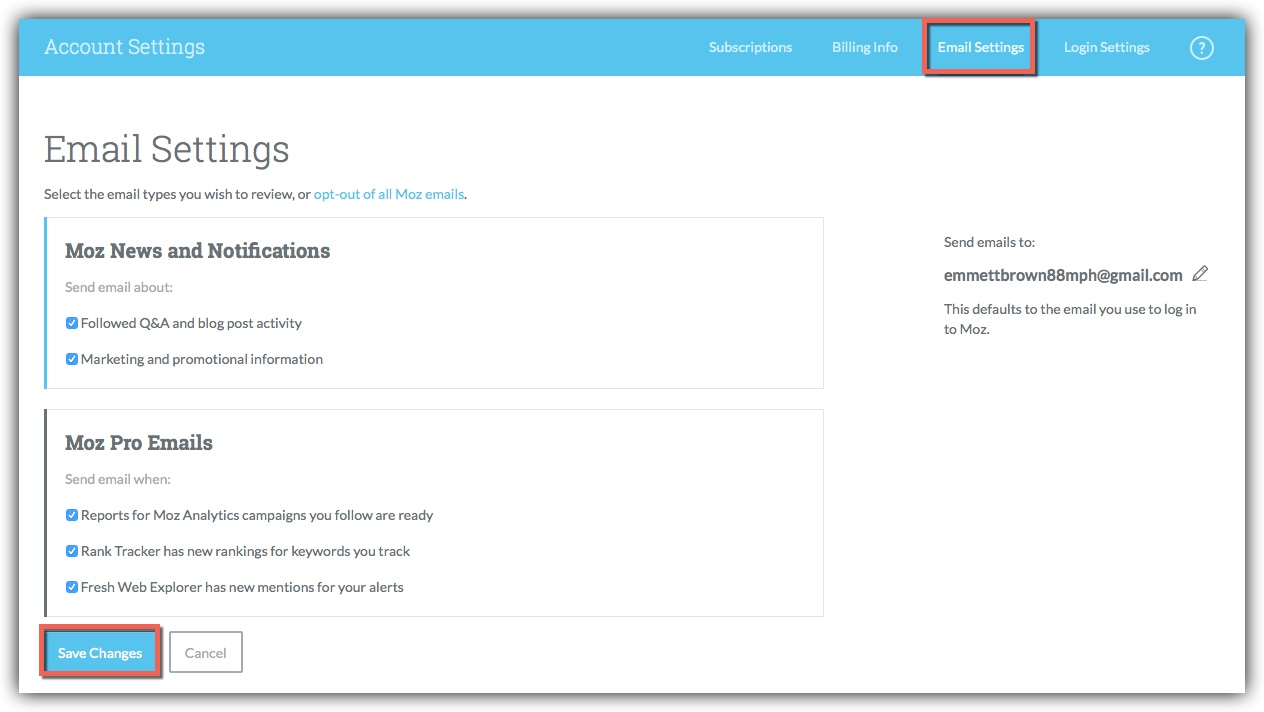Click the Email Settings page heading

point(167,149)
